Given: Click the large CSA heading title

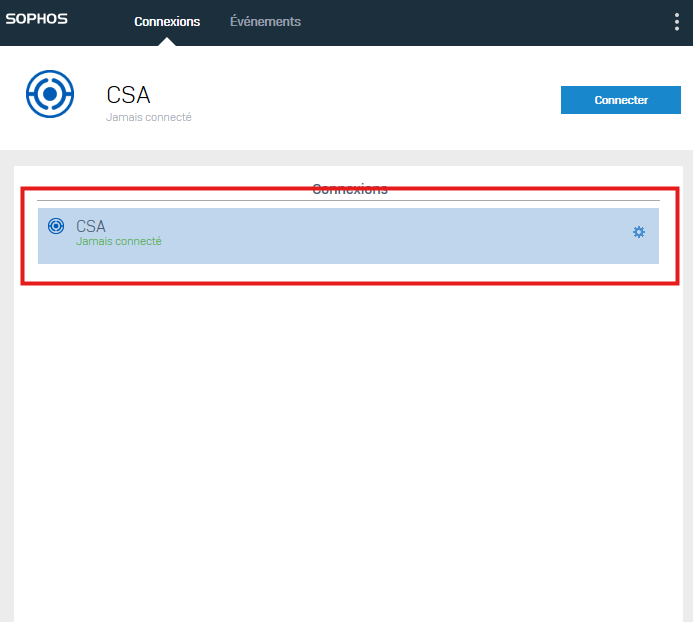Looking at the screenshot, I should tap(128, 95).
